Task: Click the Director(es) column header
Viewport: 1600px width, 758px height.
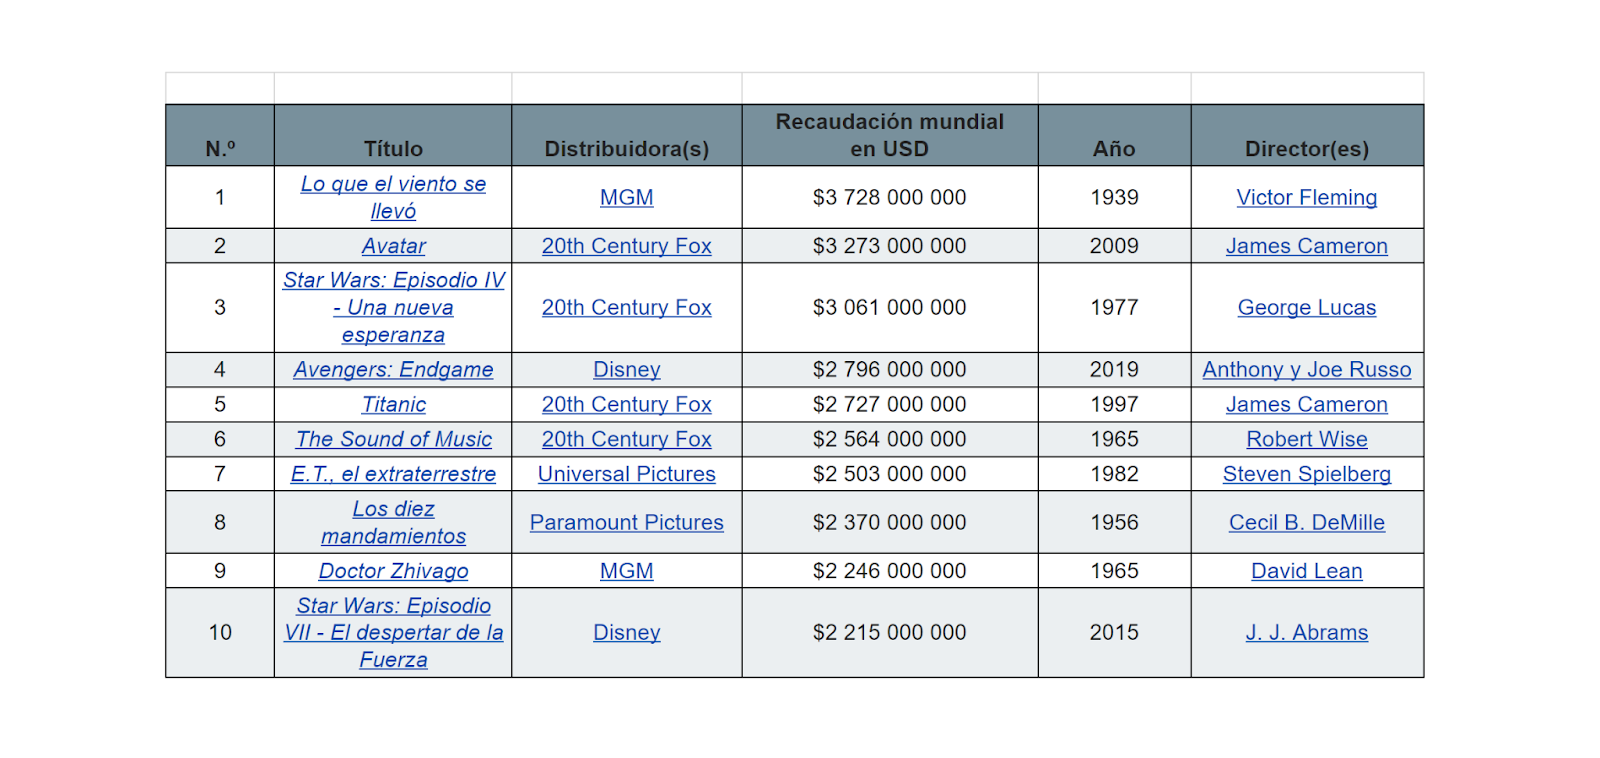Action: 1307,135
